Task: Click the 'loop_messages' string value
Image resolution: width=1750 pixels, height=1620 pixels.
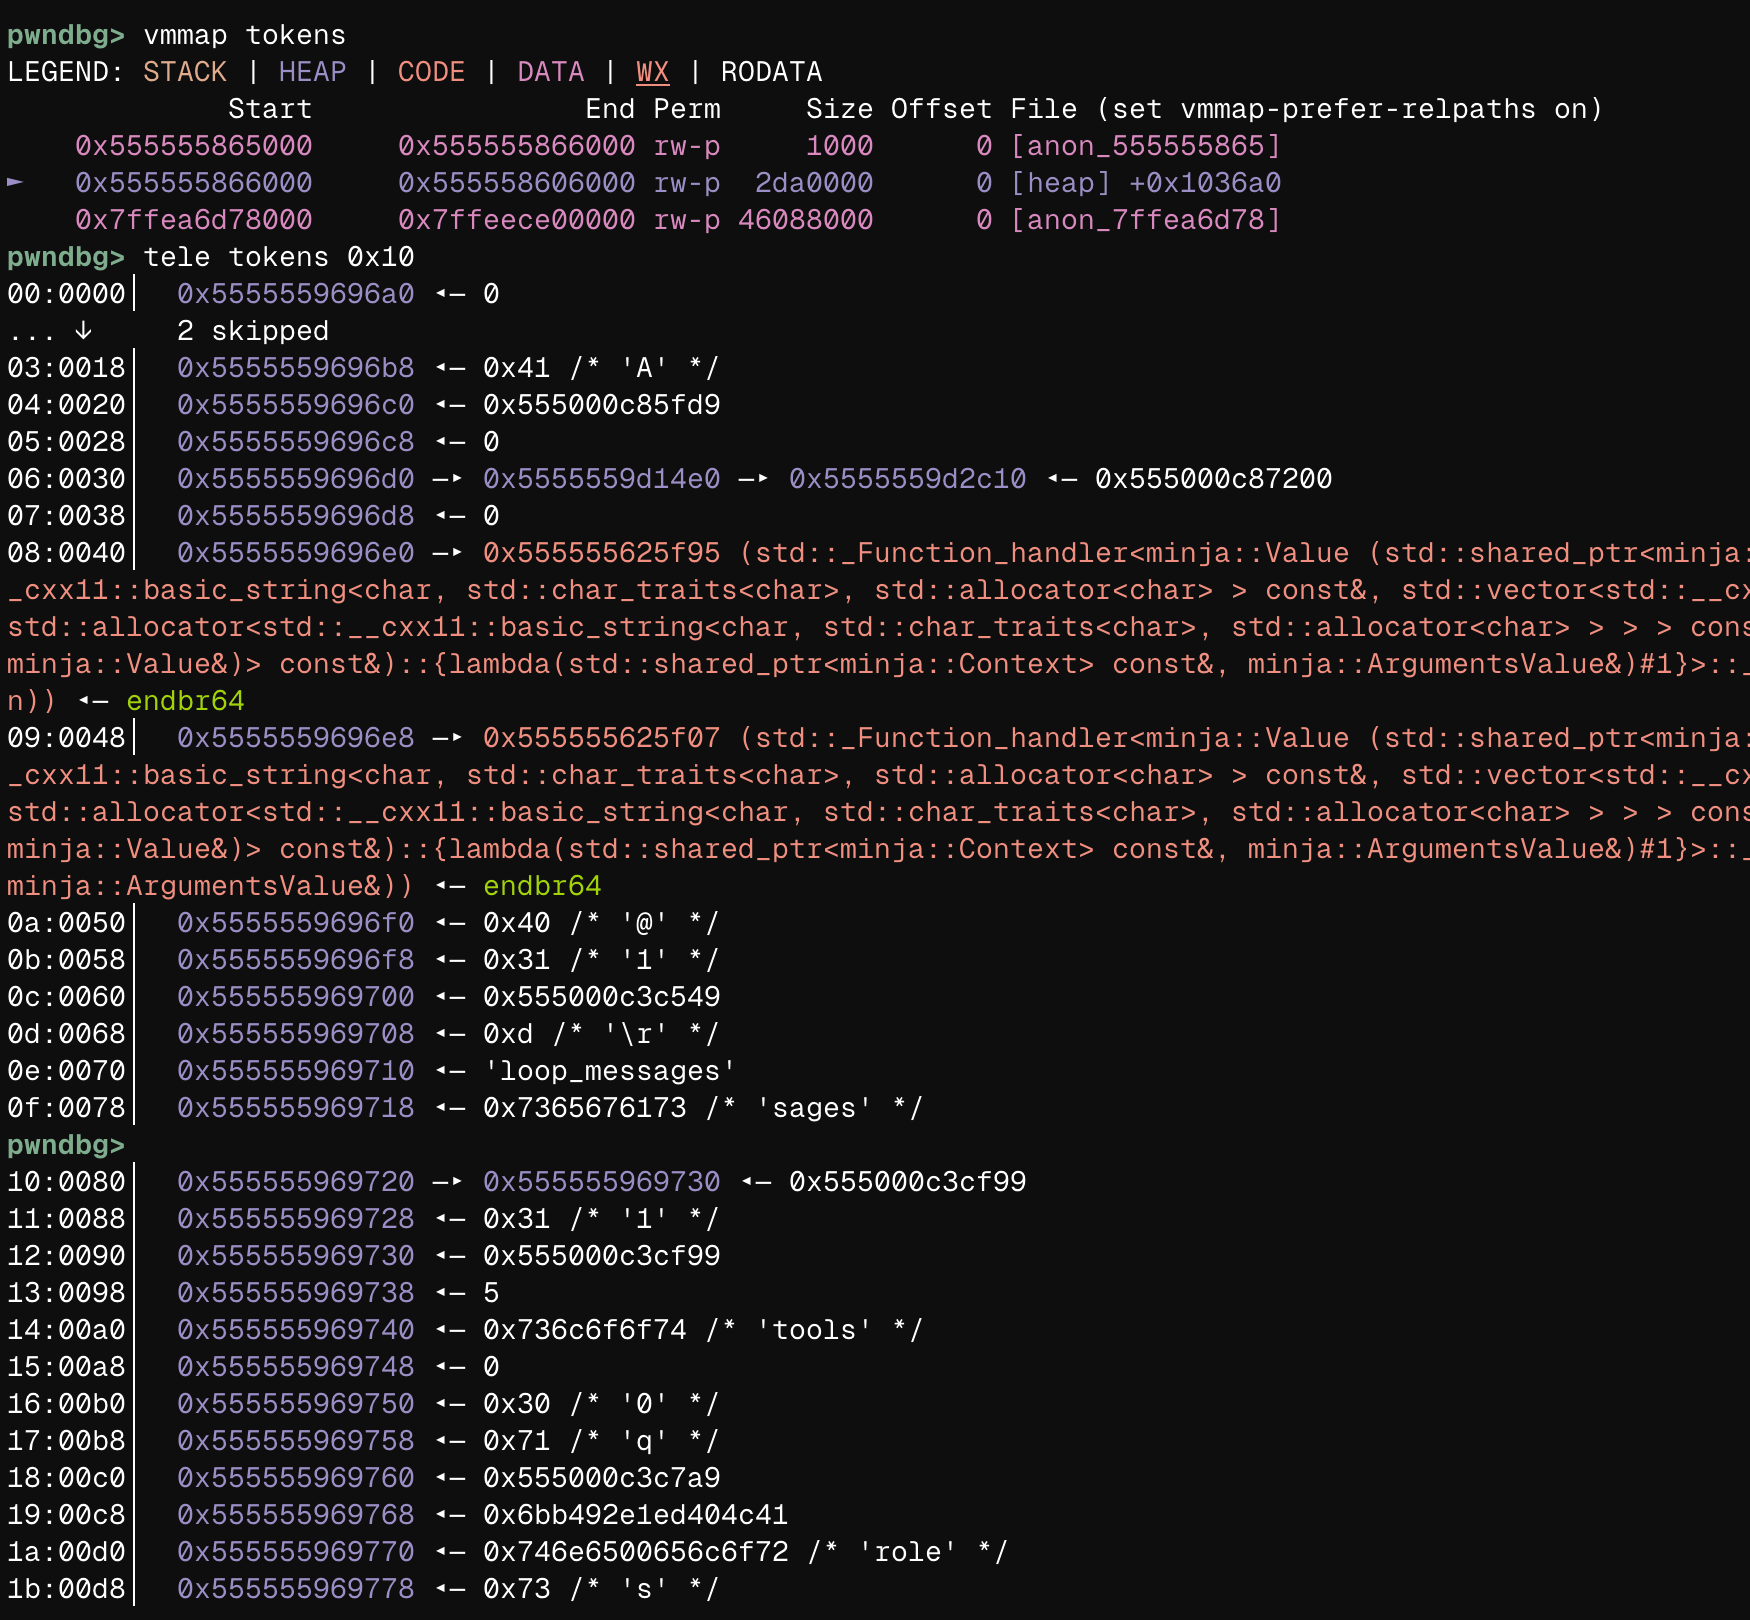Action: (609, 1071)
